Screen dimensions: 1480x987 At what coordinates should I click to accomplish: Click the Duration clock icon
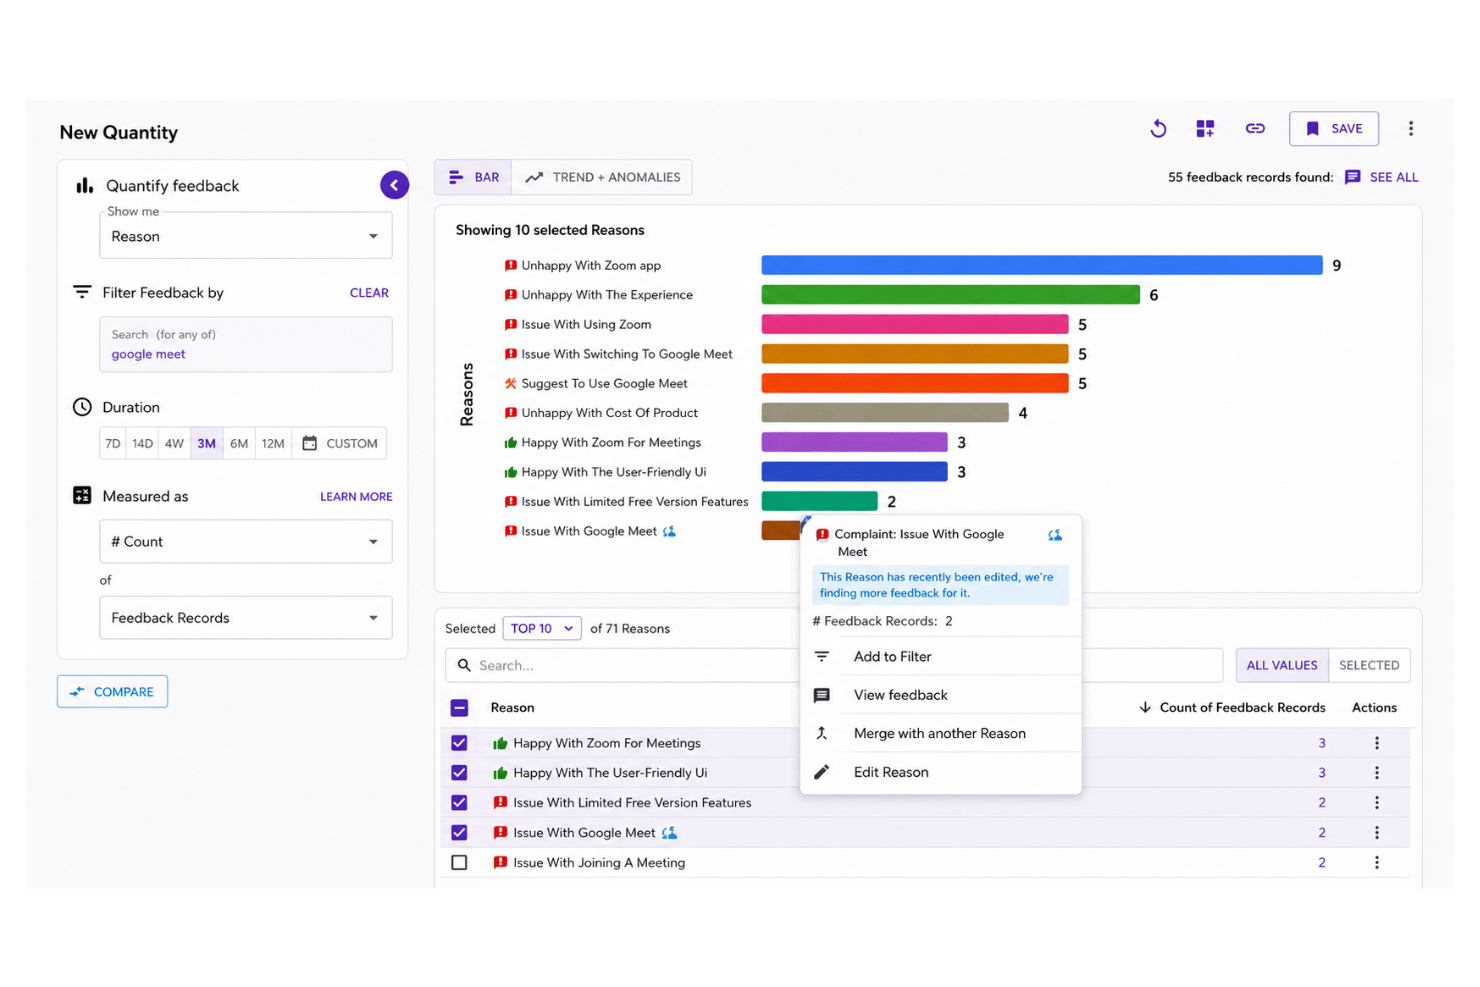coord(82,407)
